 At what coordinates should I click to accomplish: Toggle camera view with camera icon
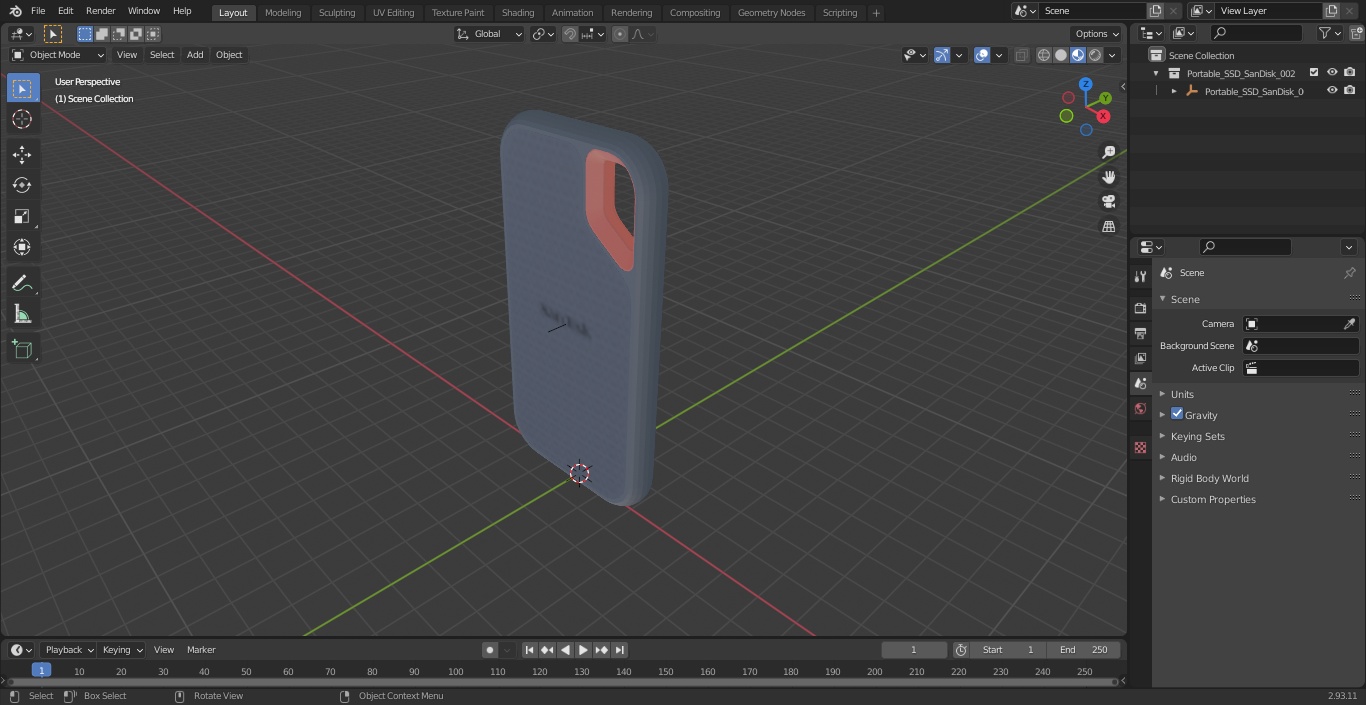pos(1108,202)
